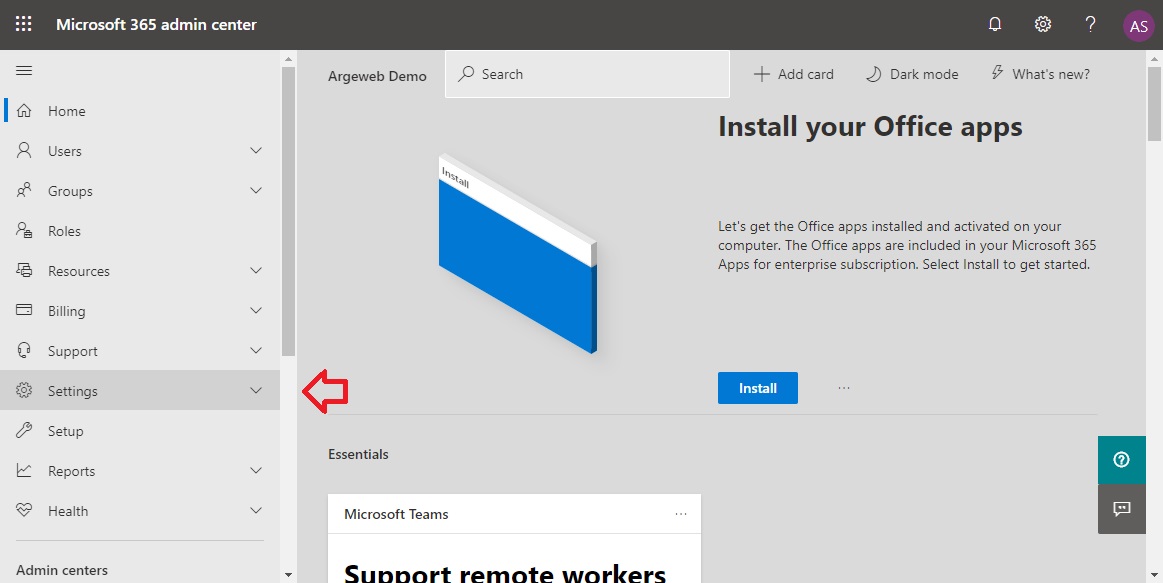The height and width of the screenshot is (583, 1163).
Task: Click the blue Install button
Action: (757, 388)
